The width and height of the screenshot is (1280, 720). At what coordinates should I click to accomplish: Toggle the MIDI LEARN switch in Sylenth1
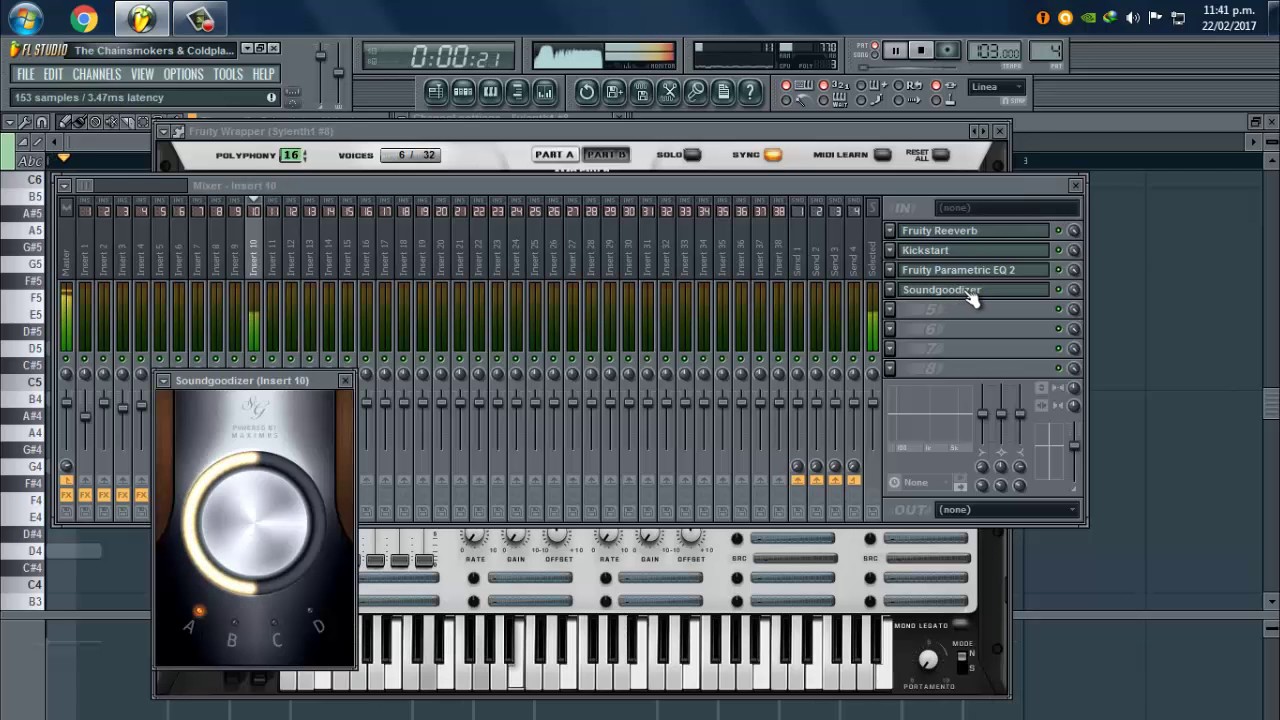coord(882,155)
